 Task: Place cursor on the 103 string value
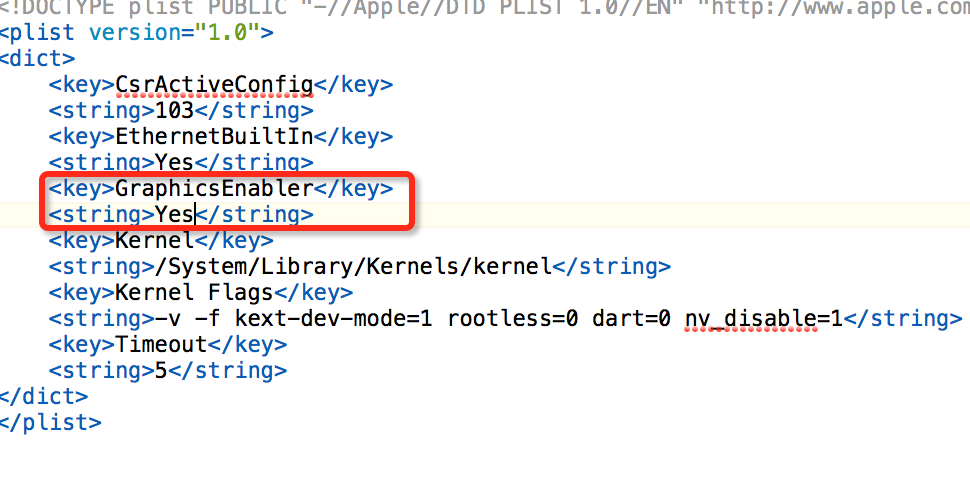click(x=174, y=111)
